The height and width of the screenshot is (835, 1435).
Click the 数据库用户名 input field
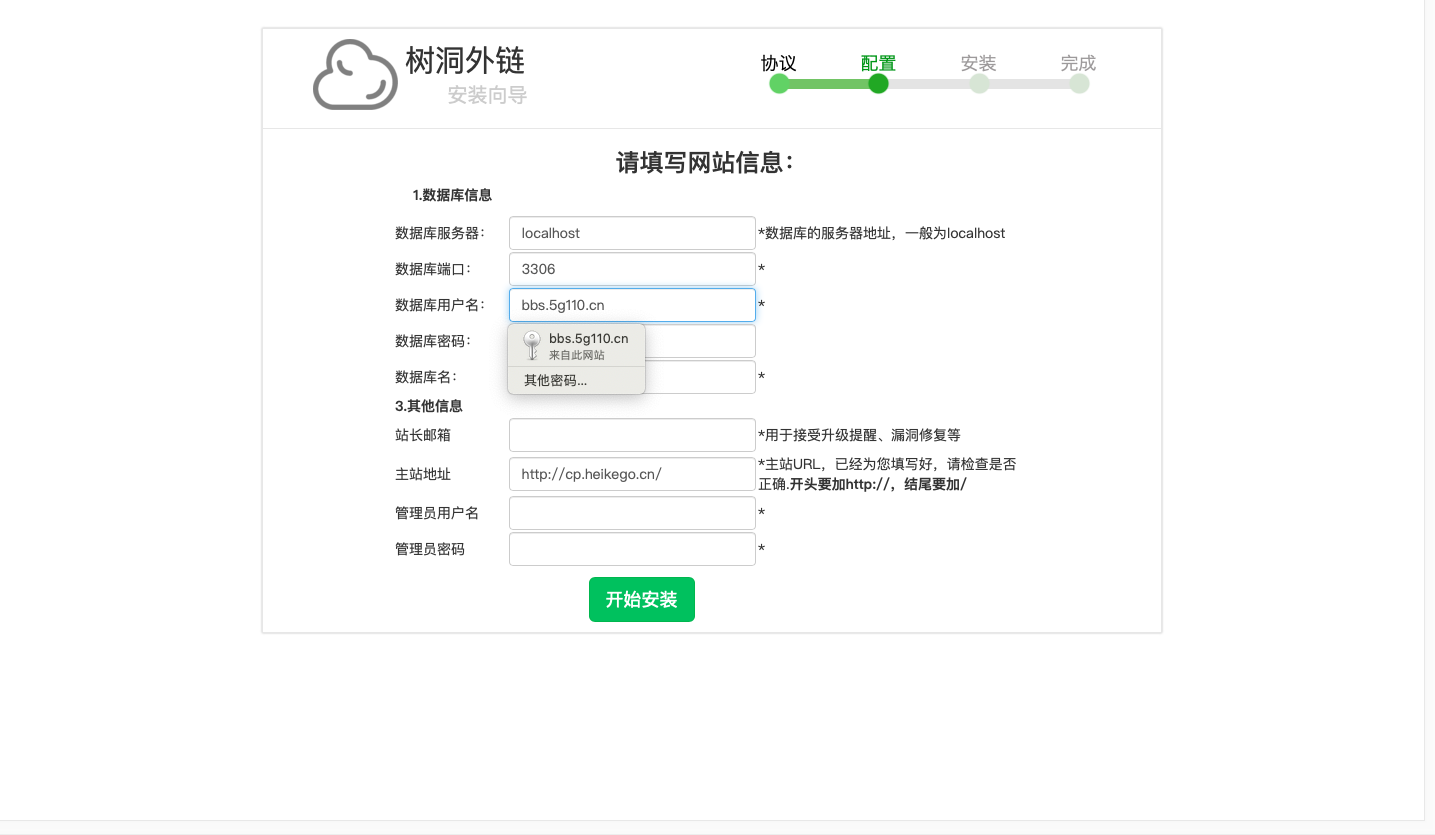pos(632,305)
